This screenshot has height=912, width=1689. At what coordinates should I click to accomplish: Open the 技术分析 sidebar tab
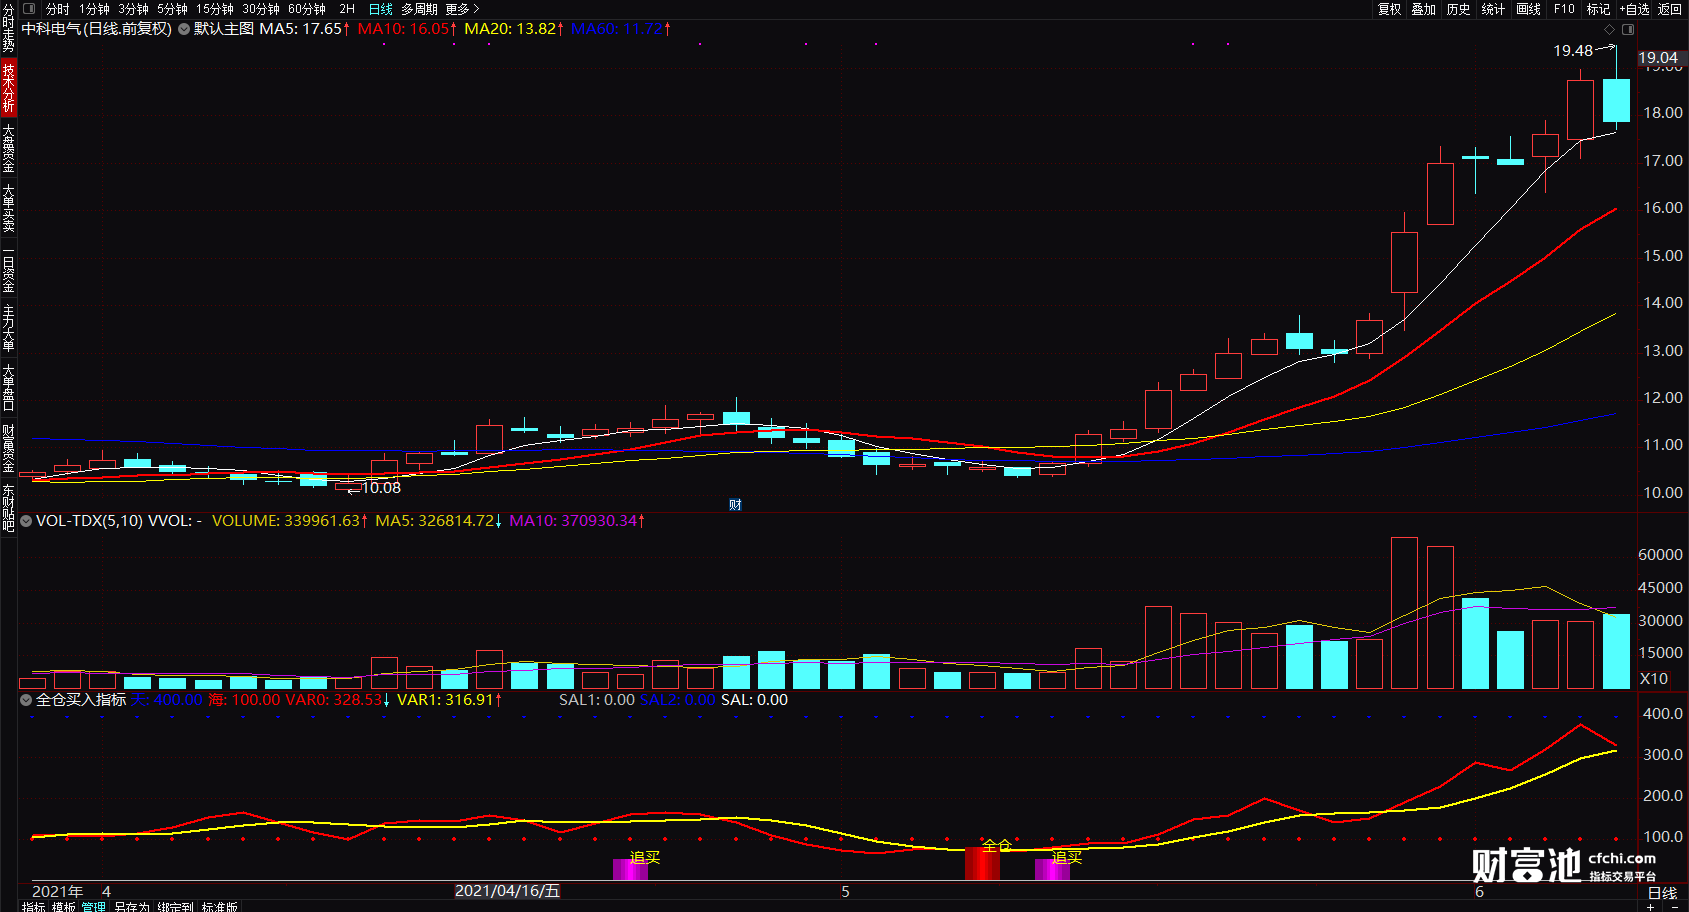(8, 87)
